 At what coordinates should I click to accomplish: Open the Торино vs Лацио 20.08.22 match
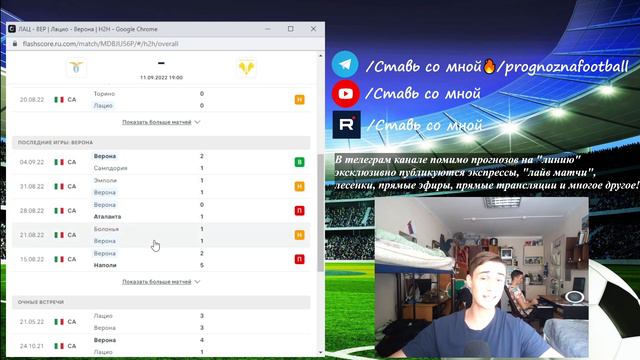[161, 100]
